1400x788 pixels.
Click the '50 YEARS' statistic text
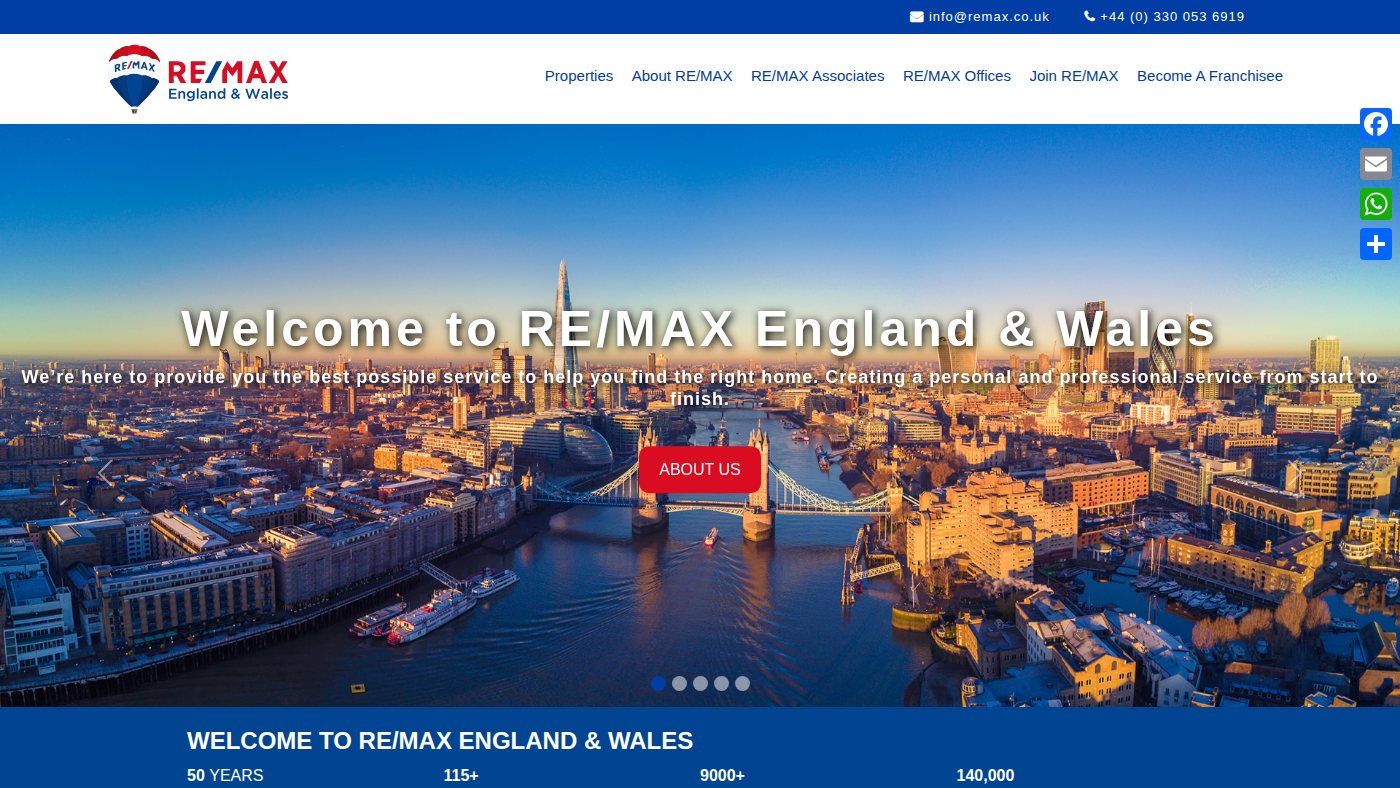(x=225, y=776)
